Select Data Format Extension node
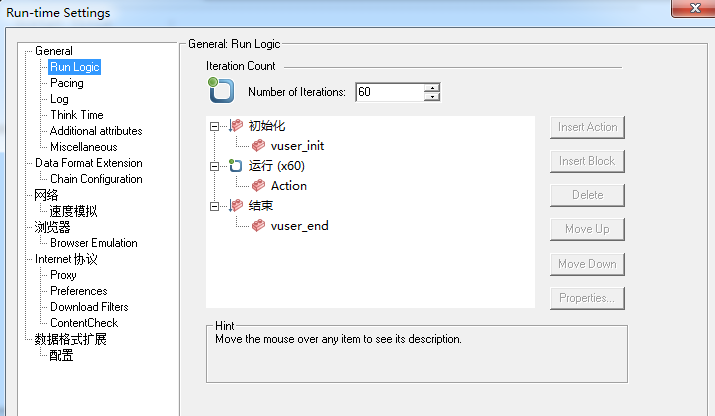The image size is (715, 416). [x=89, y=163]
